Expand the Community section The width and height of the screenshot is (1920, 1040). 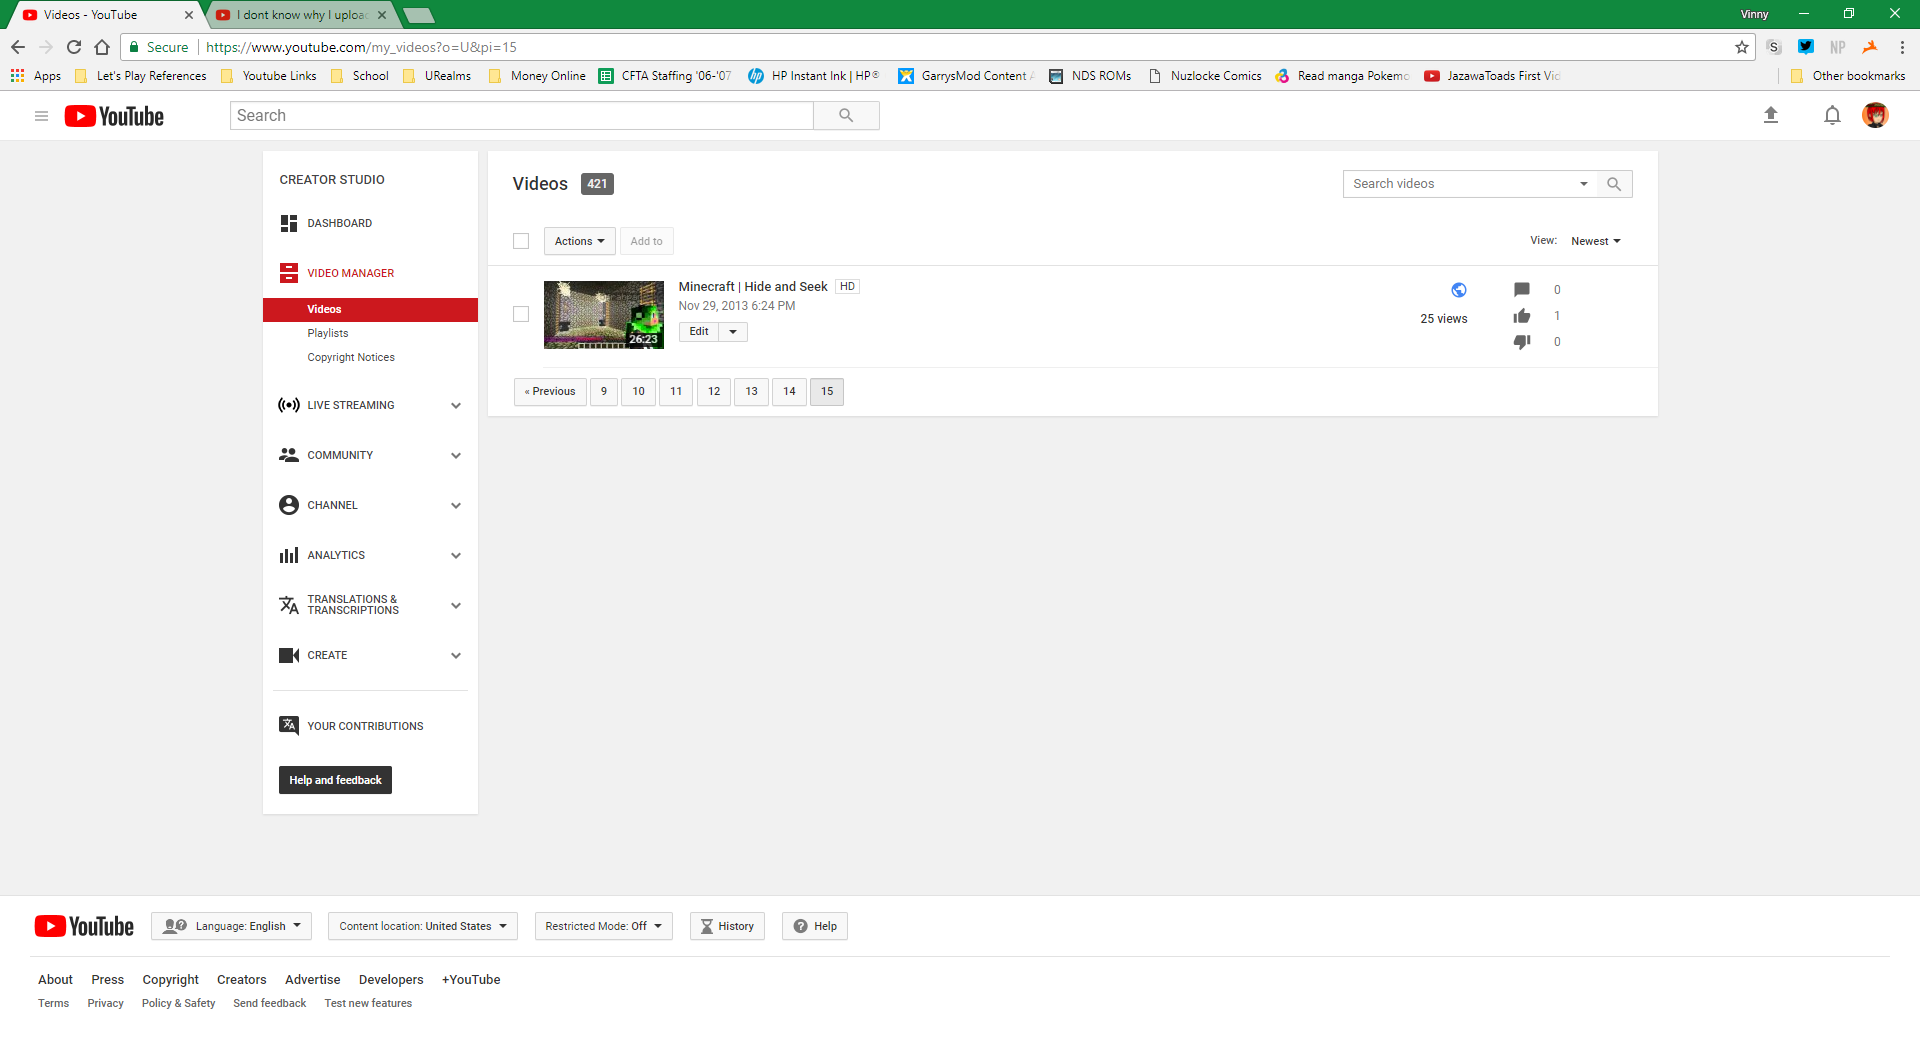click(x=456, y=455)
